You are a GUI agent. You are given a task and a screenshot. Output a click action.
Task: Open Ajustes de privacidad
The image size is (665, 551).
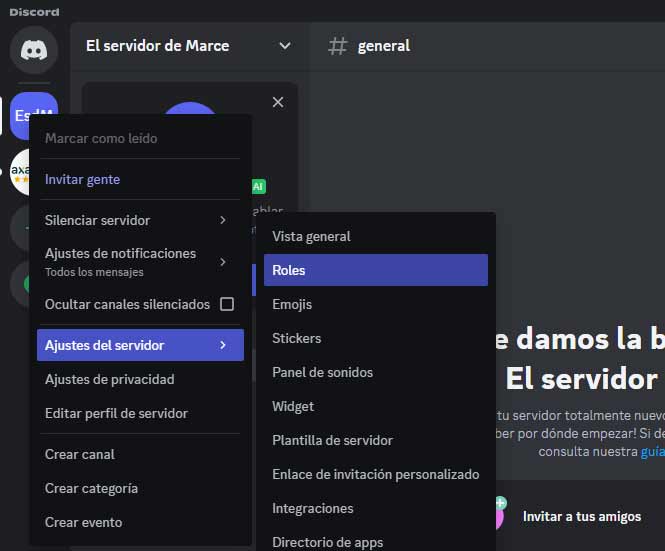click(x=140, y=379)
